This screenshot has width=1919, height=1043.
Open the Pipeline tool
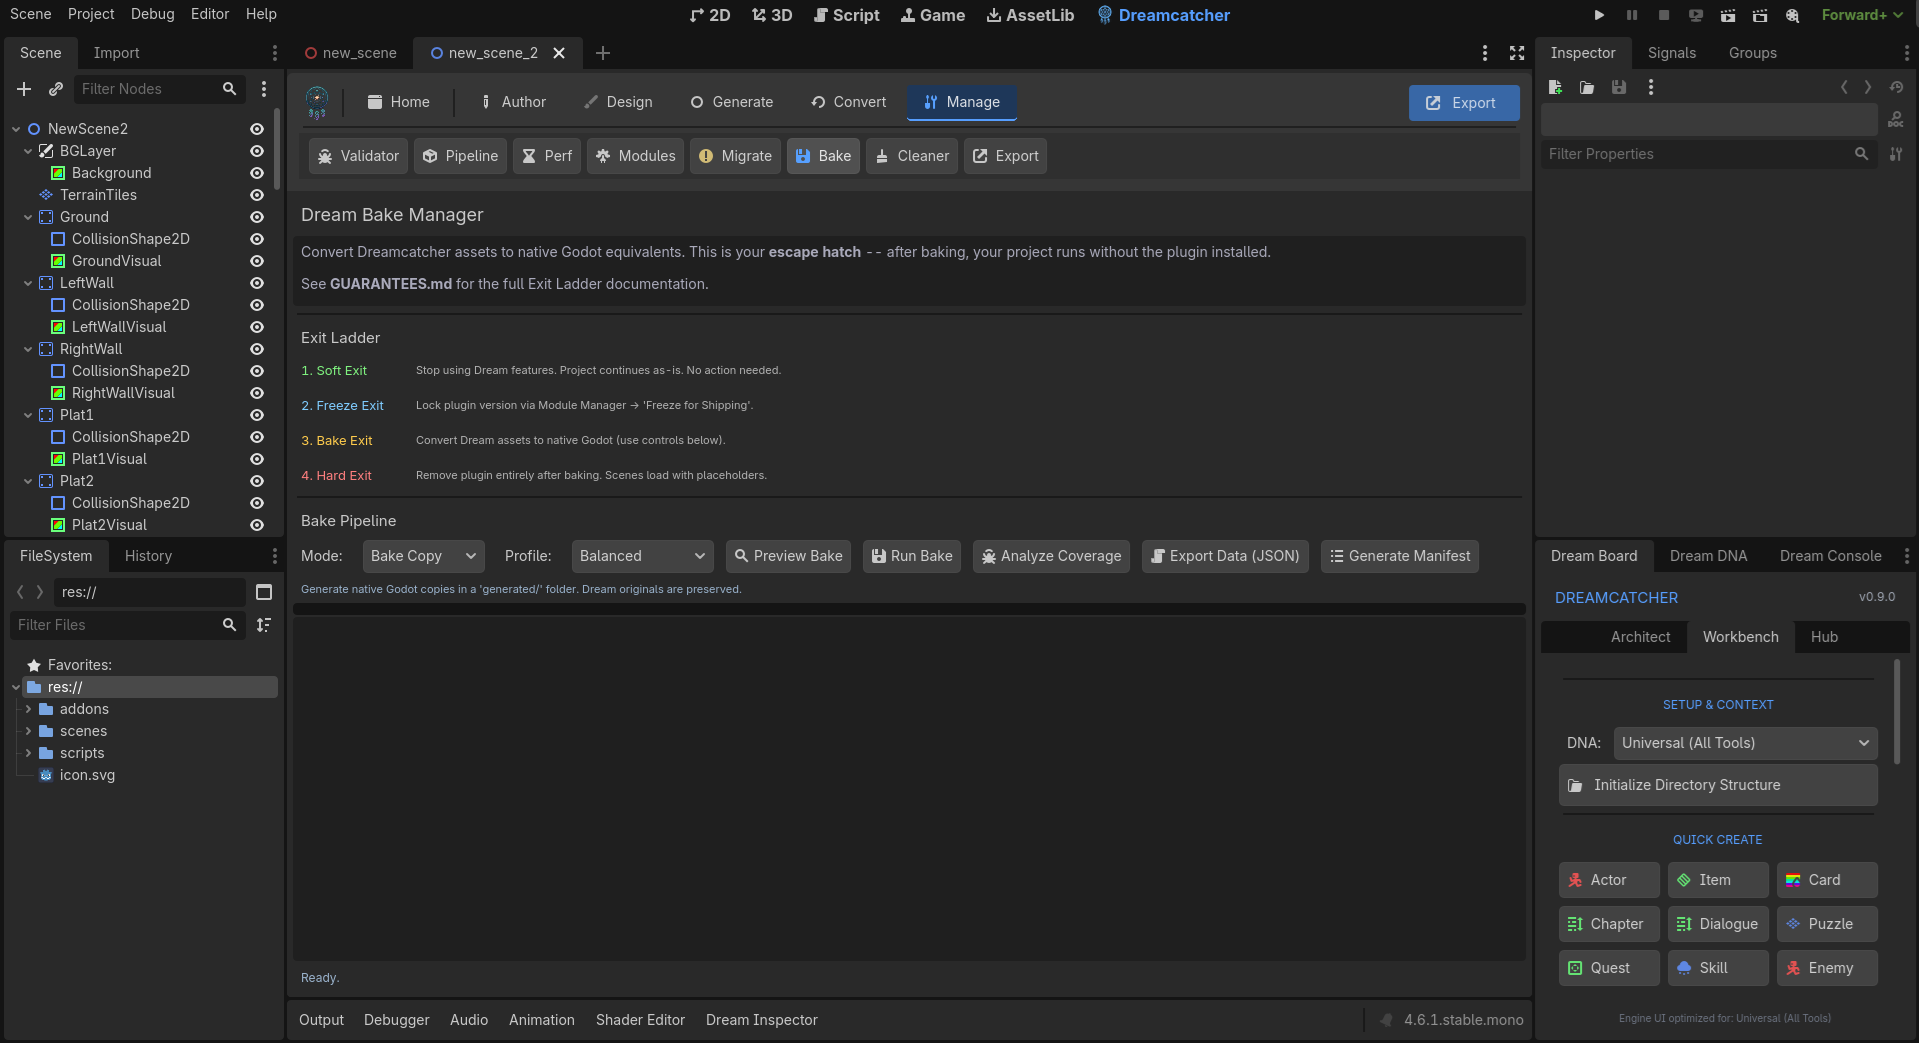[x=460, y=156]
